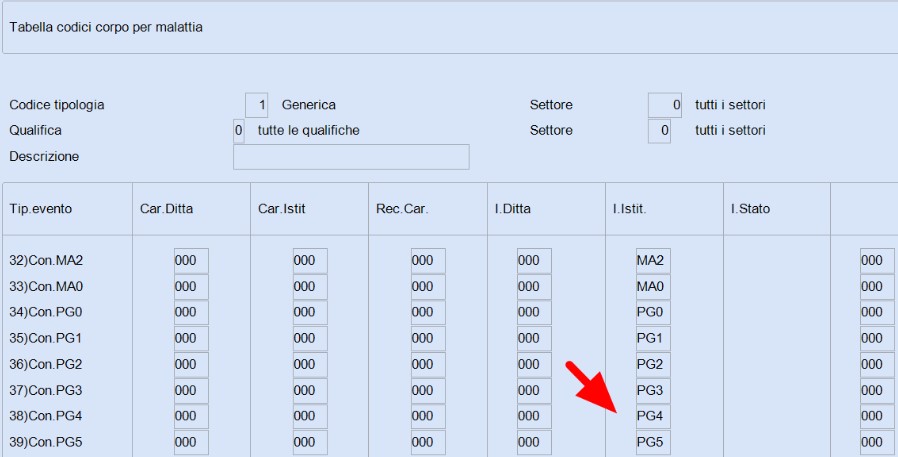
Task: Focus the empty Descrizione input field
Action: pyautogui.click(x=351, y=157)
